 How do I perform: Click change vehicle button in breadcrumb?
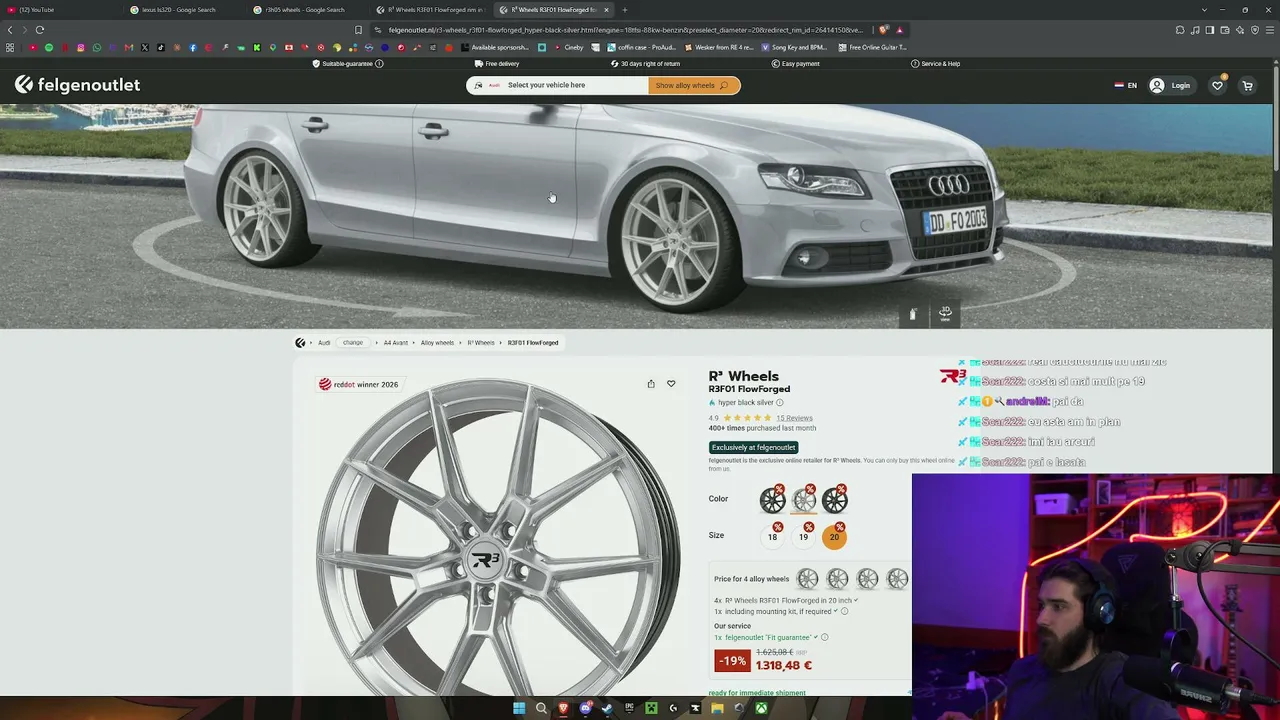[x=353, y=343]
